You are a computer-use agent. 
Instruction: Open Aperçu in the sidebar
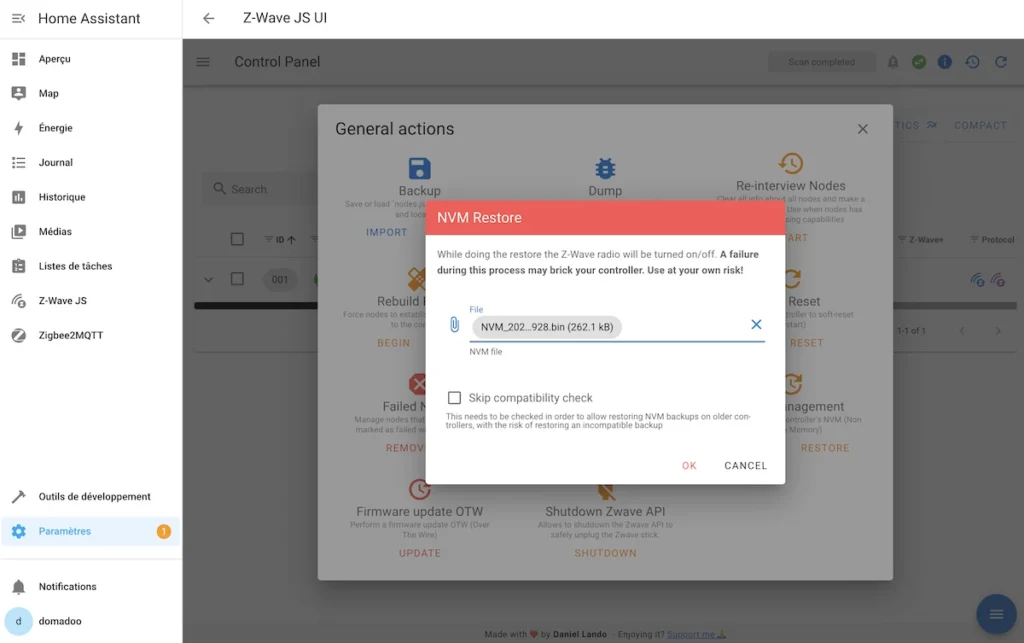tap(91, 59)
